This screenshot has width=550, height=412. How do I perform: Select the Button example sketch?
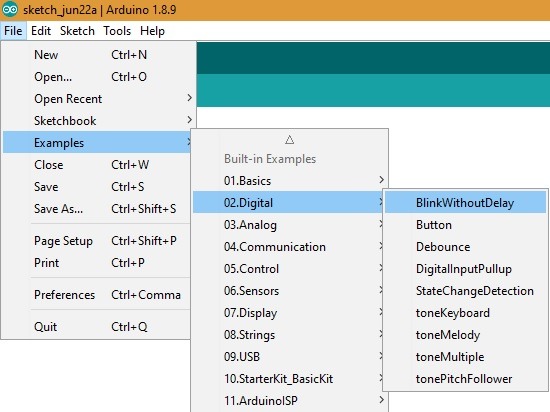(465, 225)
